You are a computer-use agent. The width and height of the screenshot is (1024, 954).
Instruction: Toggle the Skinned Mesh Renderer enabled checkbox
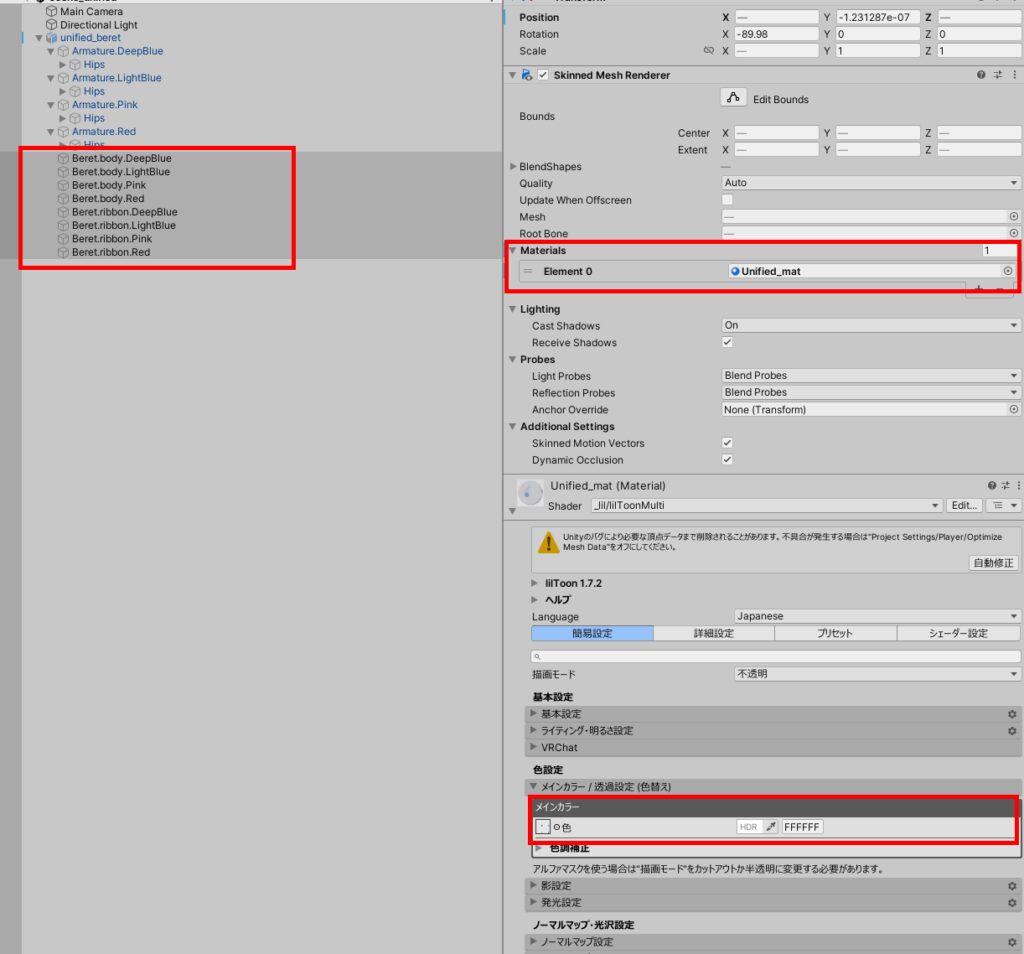pyautogui.click(x=543, y=75)
